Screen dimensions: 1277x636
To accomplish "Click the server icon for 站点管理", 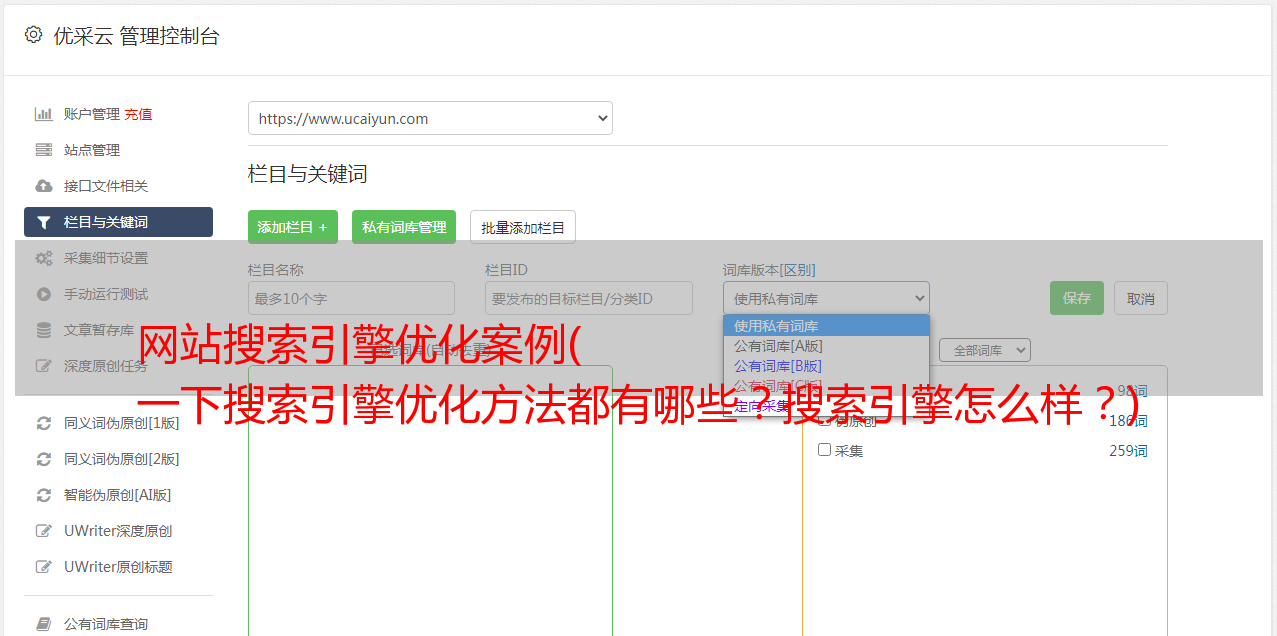I will point(44,150).
